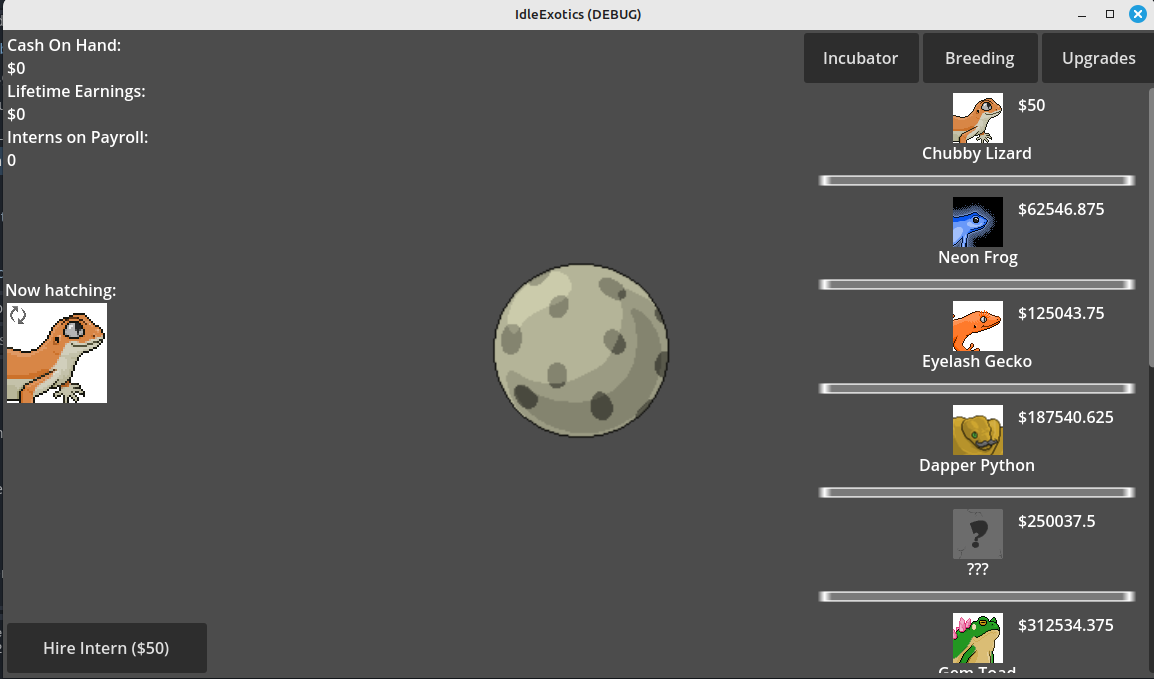Screen dimensions: 1154x679
Task: Click the Now hatching lizard thumbnail
Action: [56, 352]
